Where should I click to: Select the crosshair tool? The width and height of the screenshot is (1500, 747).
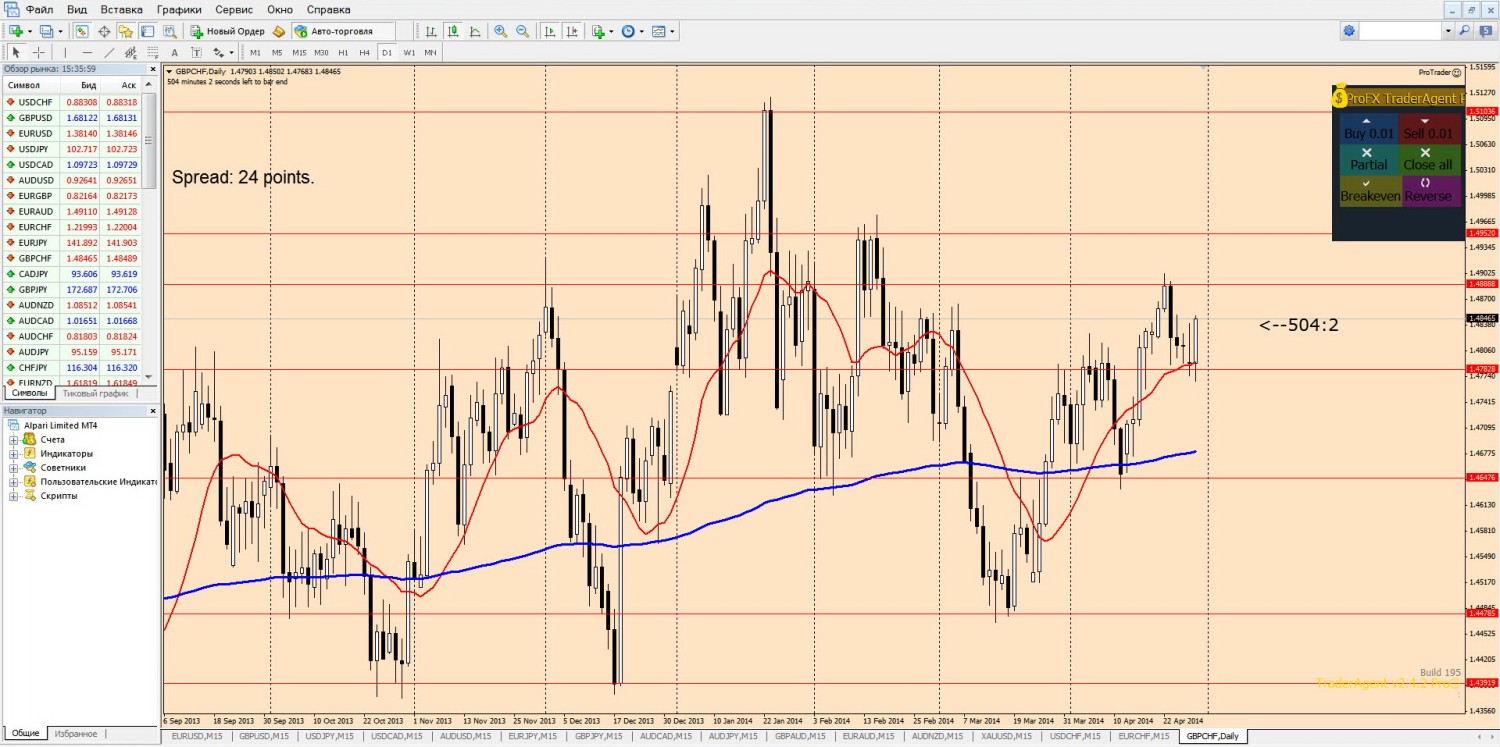39,52
